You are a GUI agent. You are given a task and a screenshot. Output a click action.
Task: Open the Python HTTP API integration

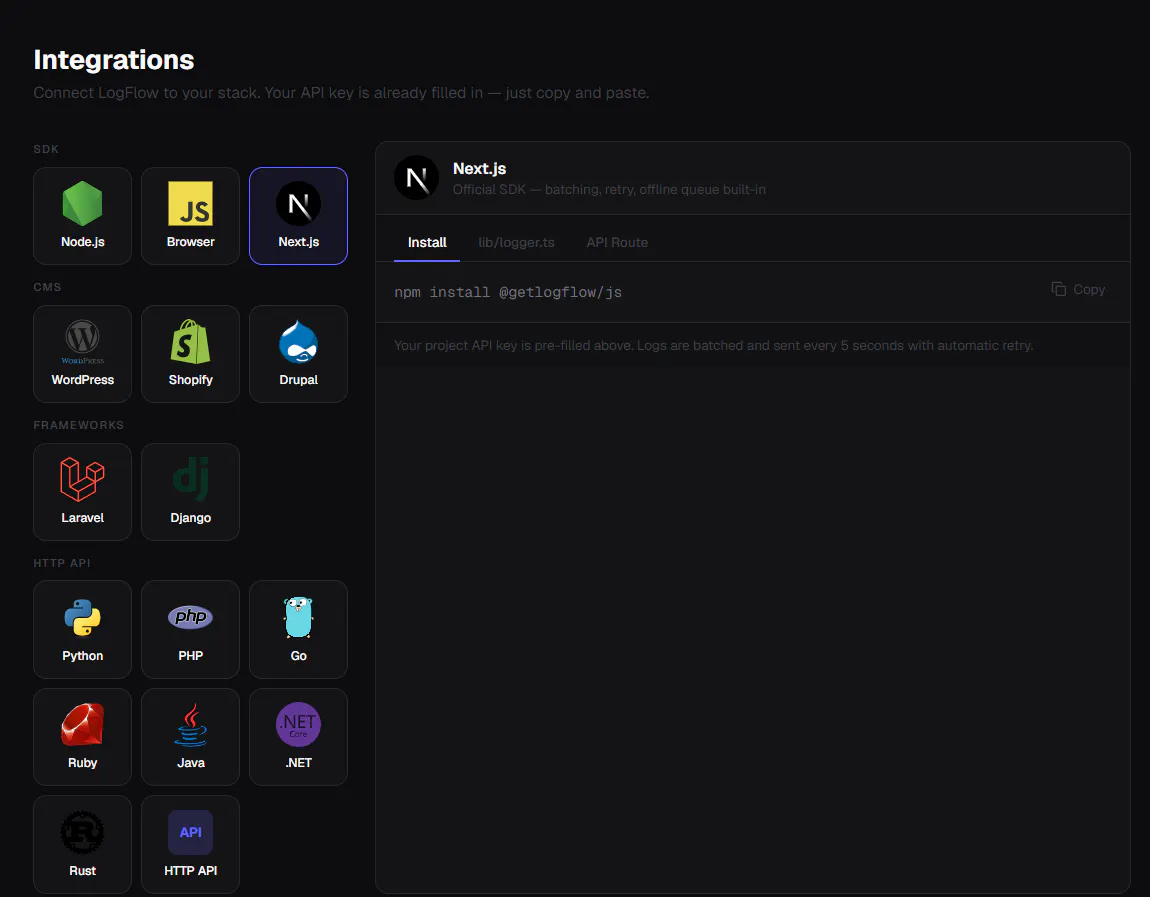click(82, 629)
